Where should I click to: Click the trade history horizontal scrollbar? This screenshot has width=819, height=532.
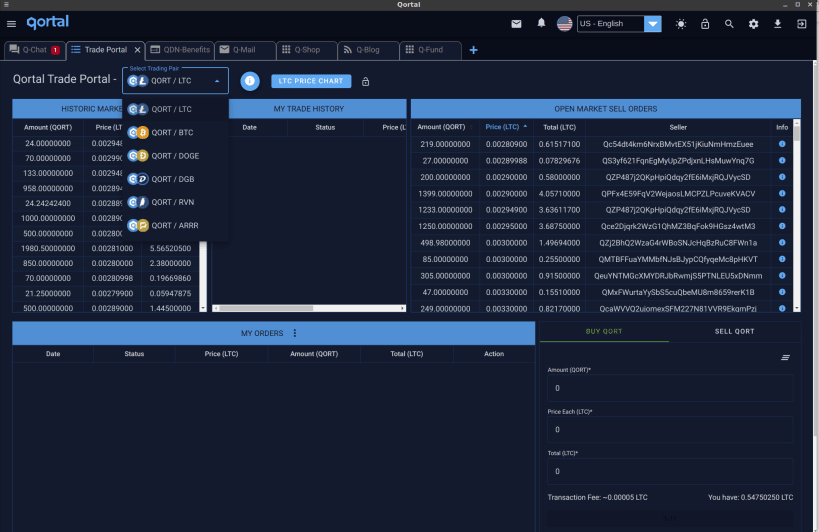[x=309, y=309]
